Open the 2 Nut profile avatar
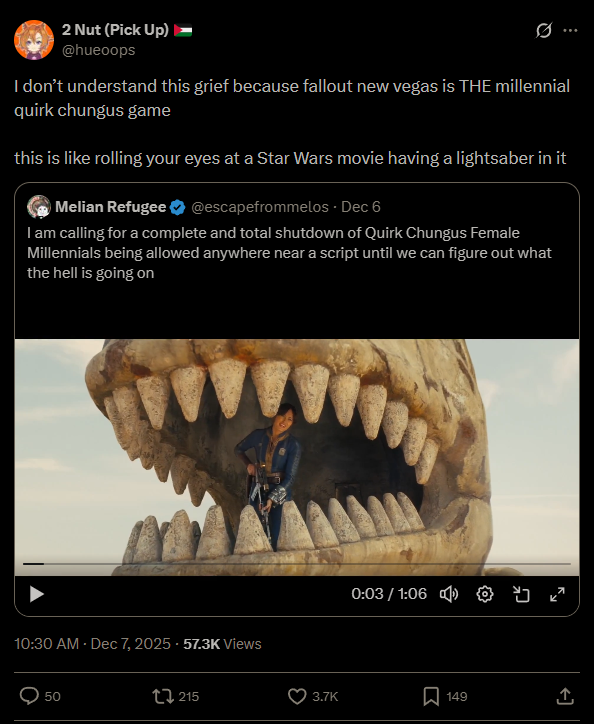 tap(34, 40)
